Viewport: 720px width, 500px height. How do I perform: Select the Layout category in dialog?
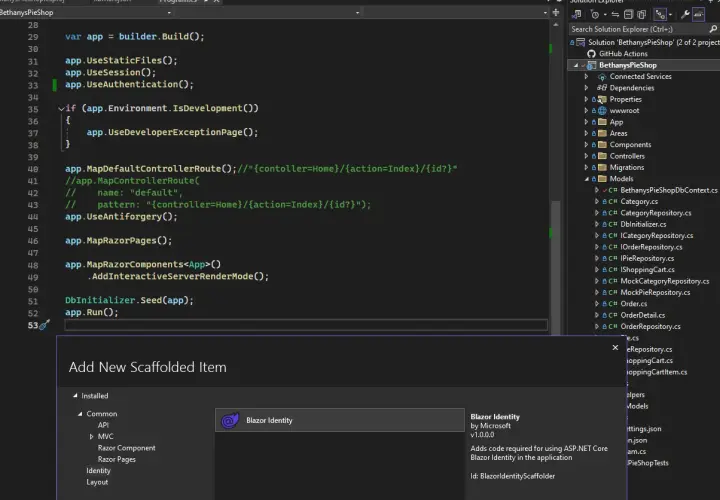point(97,482)
